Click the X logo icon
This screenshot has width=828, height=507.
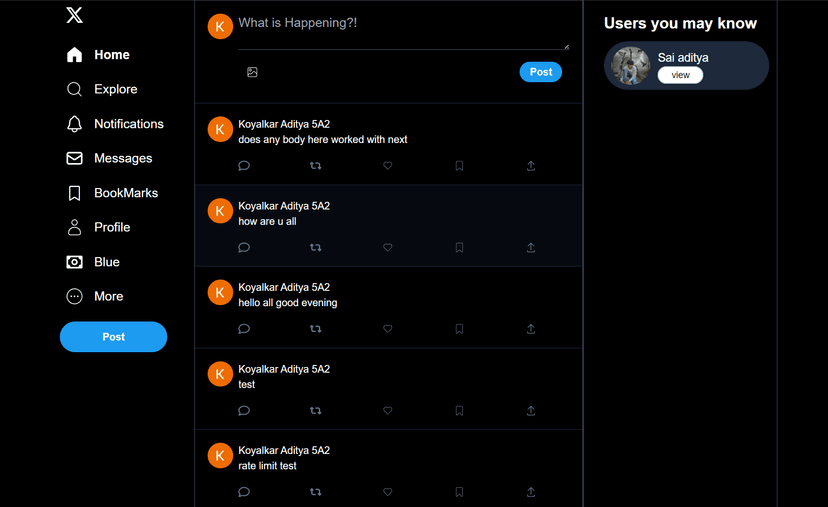(74, 15)
